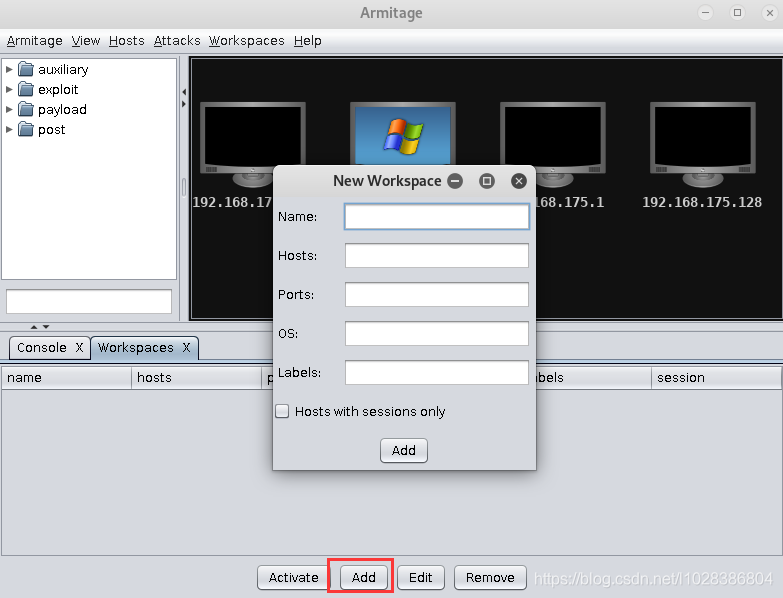Expand the exploit module folder

pyautogui.click(x=9, y=89)
